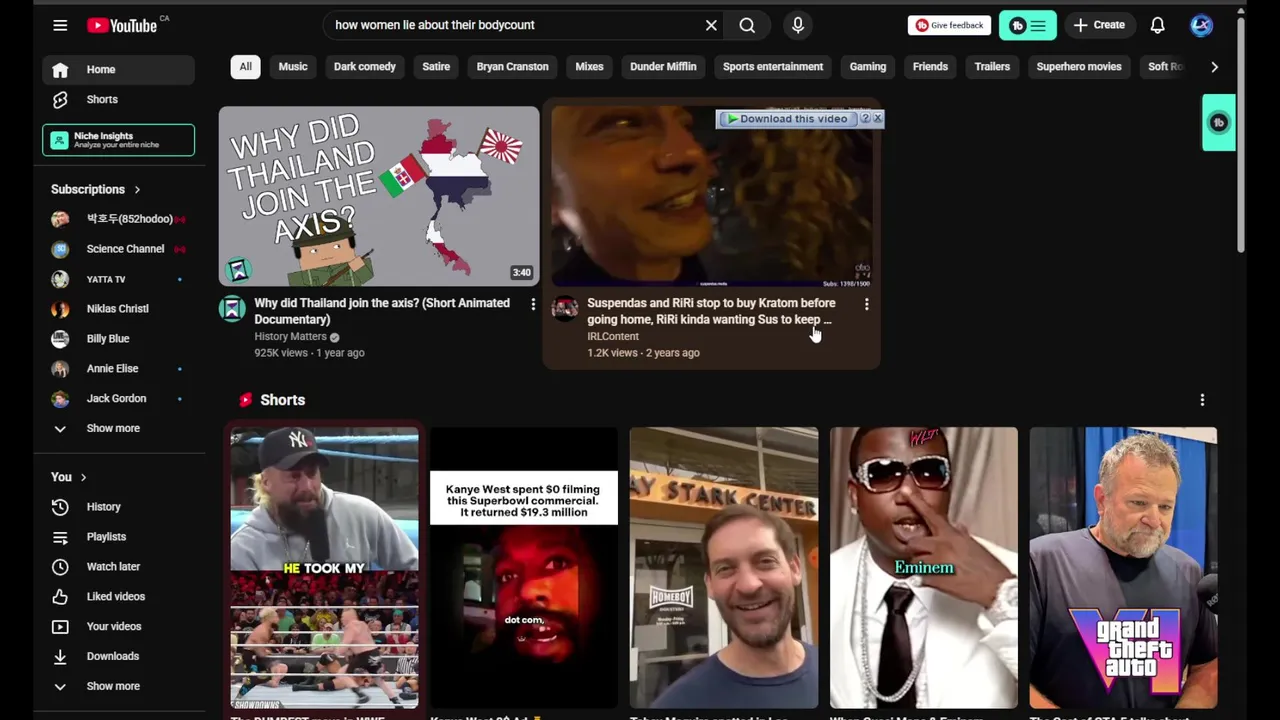Select the Music filter chip
Image resolution: width=1280 pixels, height=720 pixels.
[293, 67]
